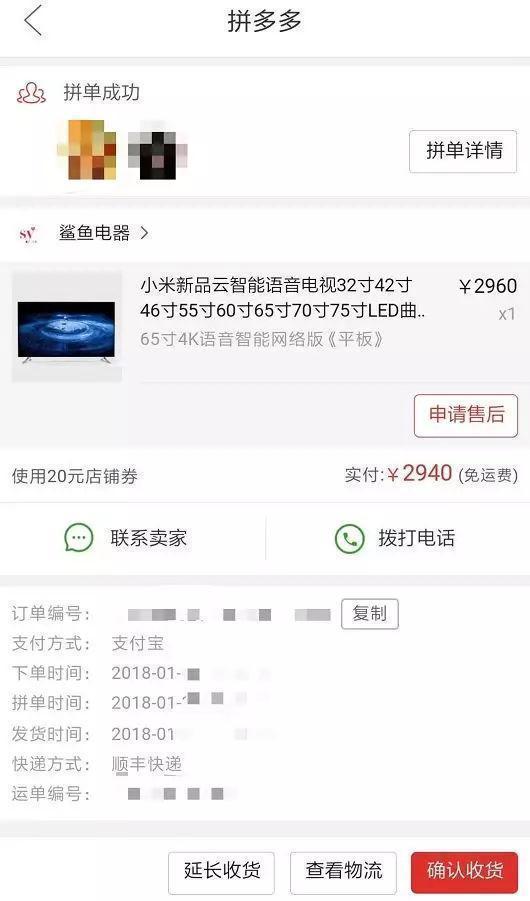The height and width of the screenshot is (901, 530).
Task: Open 查看物流 logistics tracking
Action: [x=343, y=871]
